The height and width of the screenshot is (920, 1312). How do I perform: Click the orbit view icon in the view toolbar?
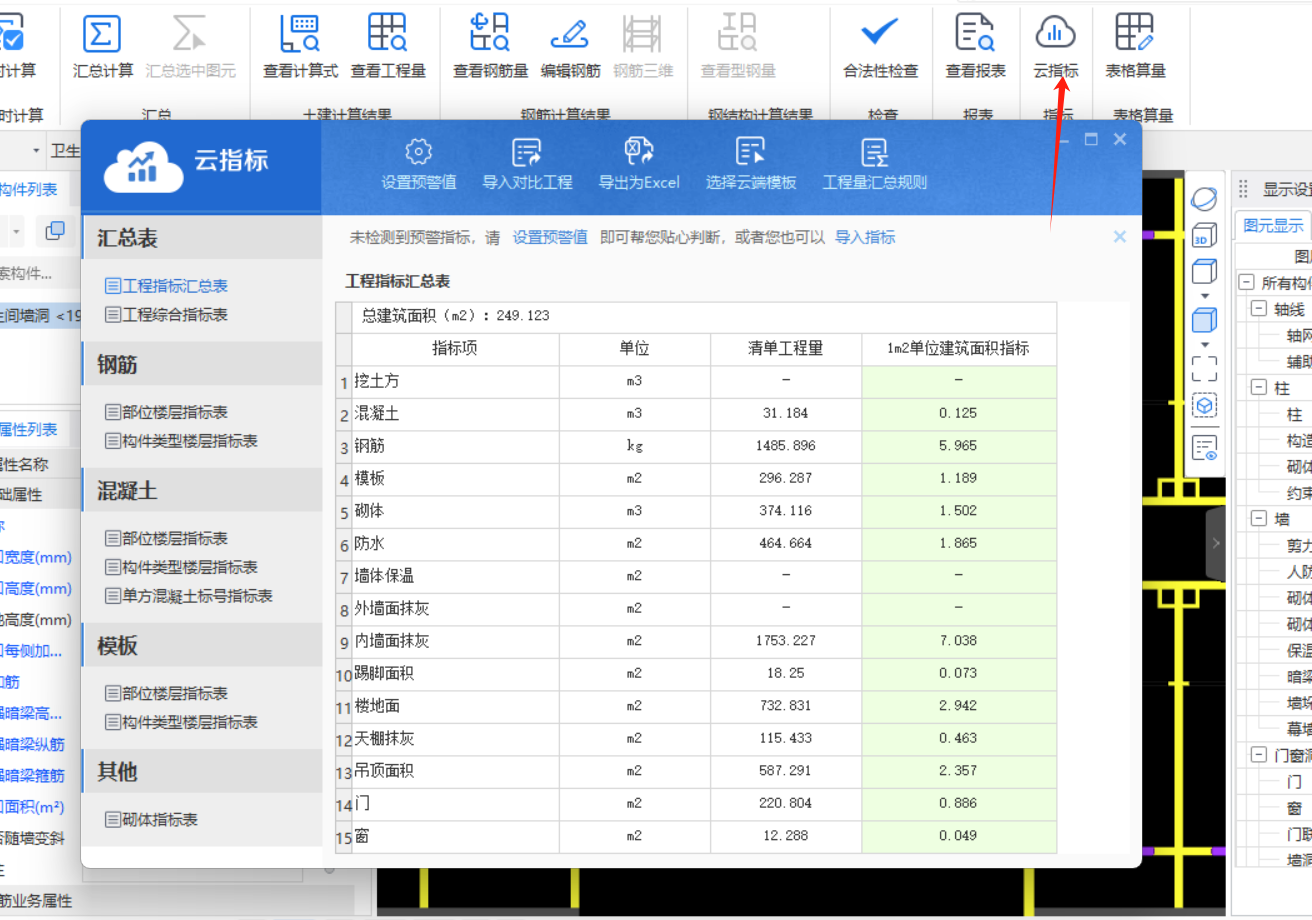(x=1205, y=198)
